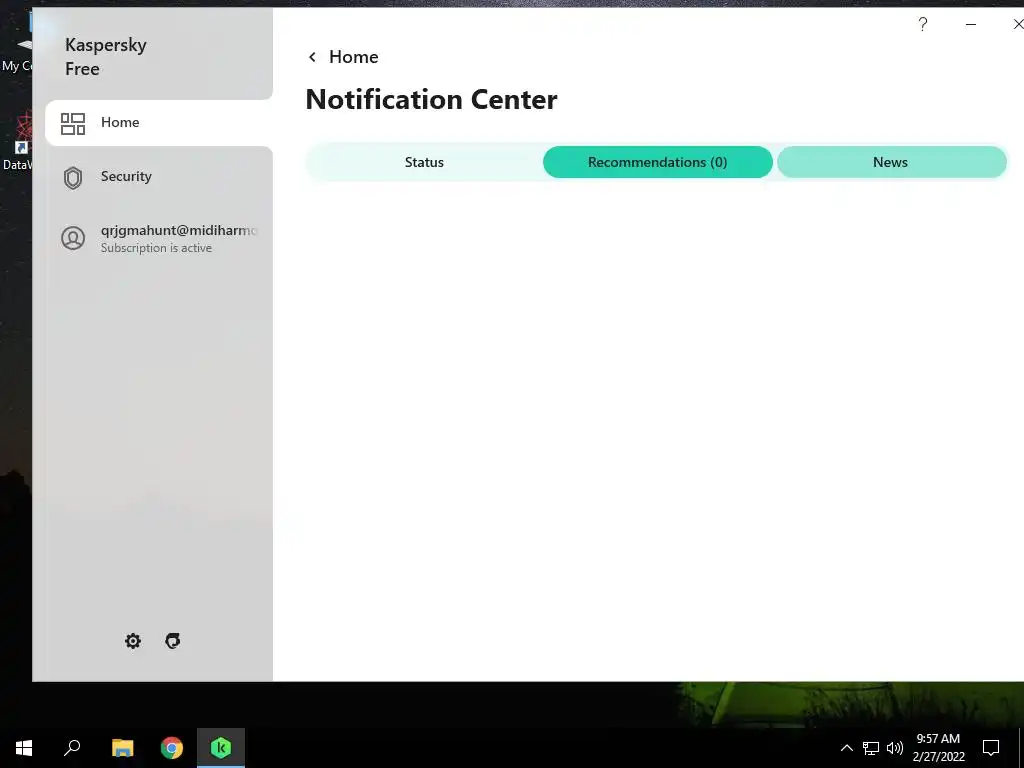Click the Home breadcrumb link
Image resolution: width=1024 pixels, height=768 pixels.
353,57
